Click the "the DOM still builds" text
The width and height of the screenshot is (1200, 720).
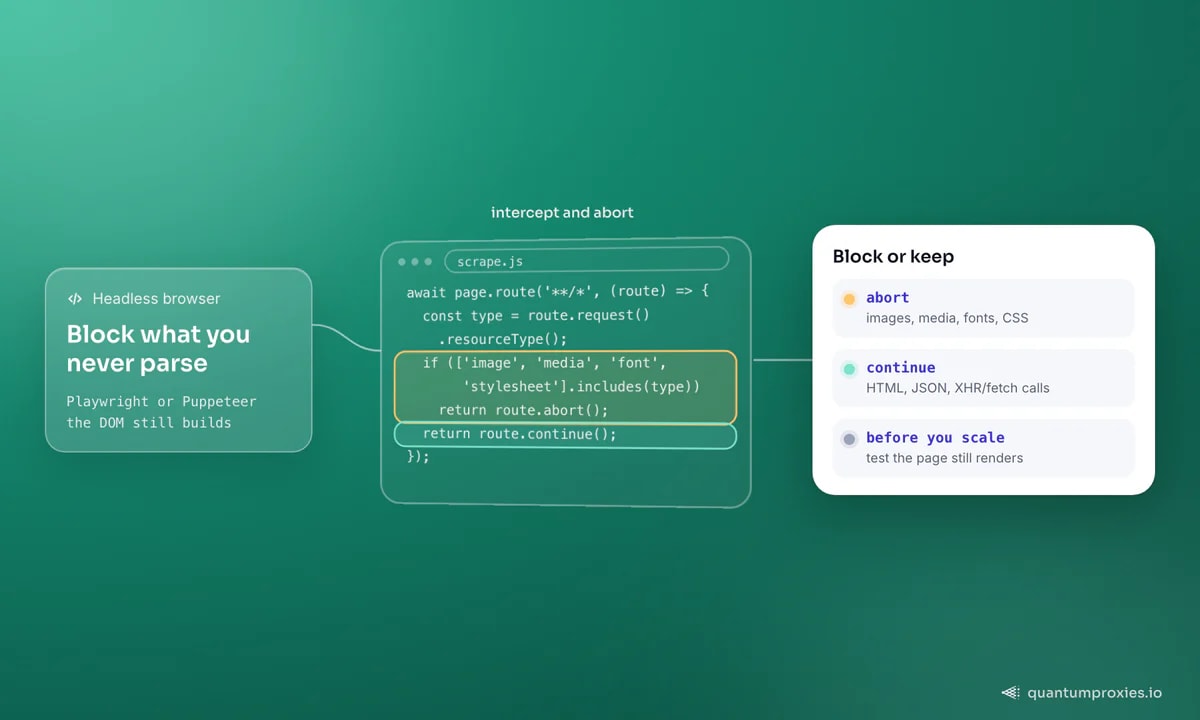coord(149,423)
